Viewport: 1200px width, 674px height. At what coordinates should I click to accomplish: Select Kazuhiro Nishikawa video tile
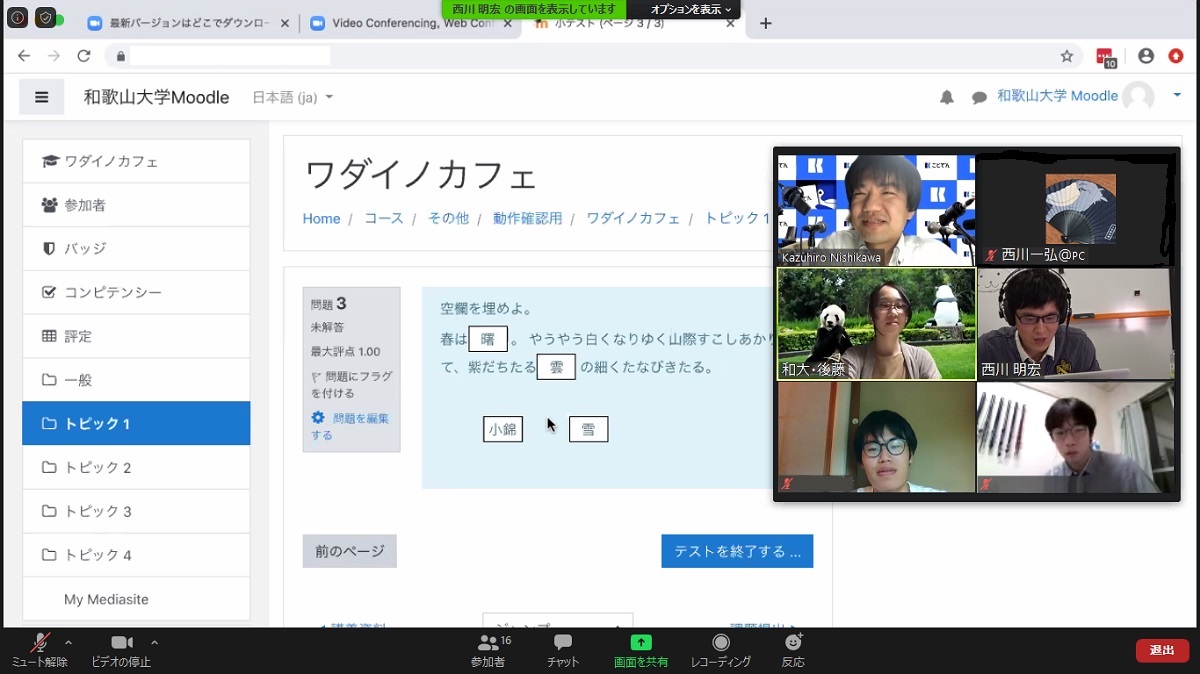pos(876,209)
